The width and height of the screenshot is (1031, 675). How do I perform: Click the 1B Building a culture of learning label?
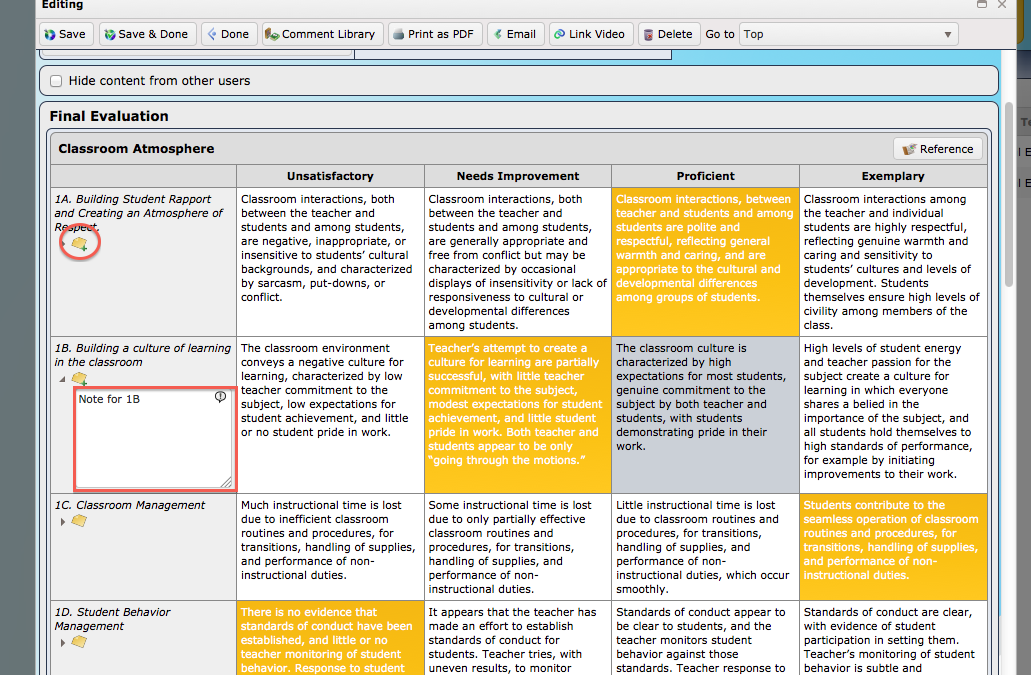point(143,355)
